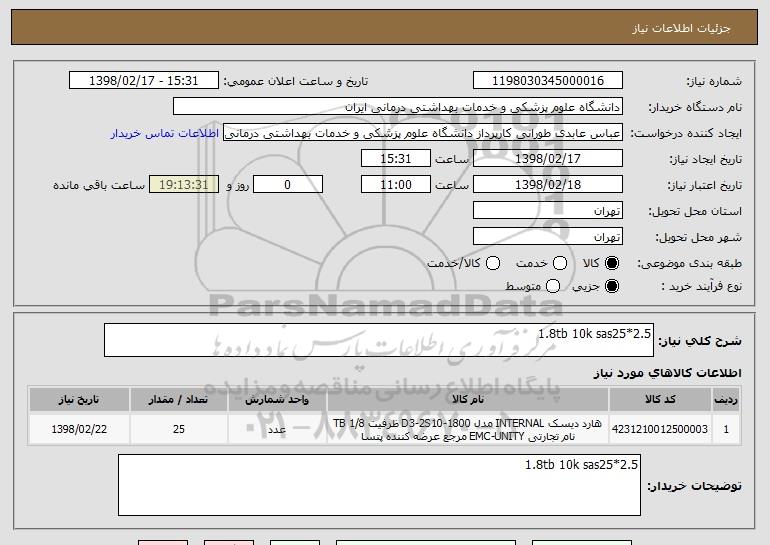Click the delivery province field تهران
The width and height of the screenshot is (770, 545).
(x=548, y=211)
